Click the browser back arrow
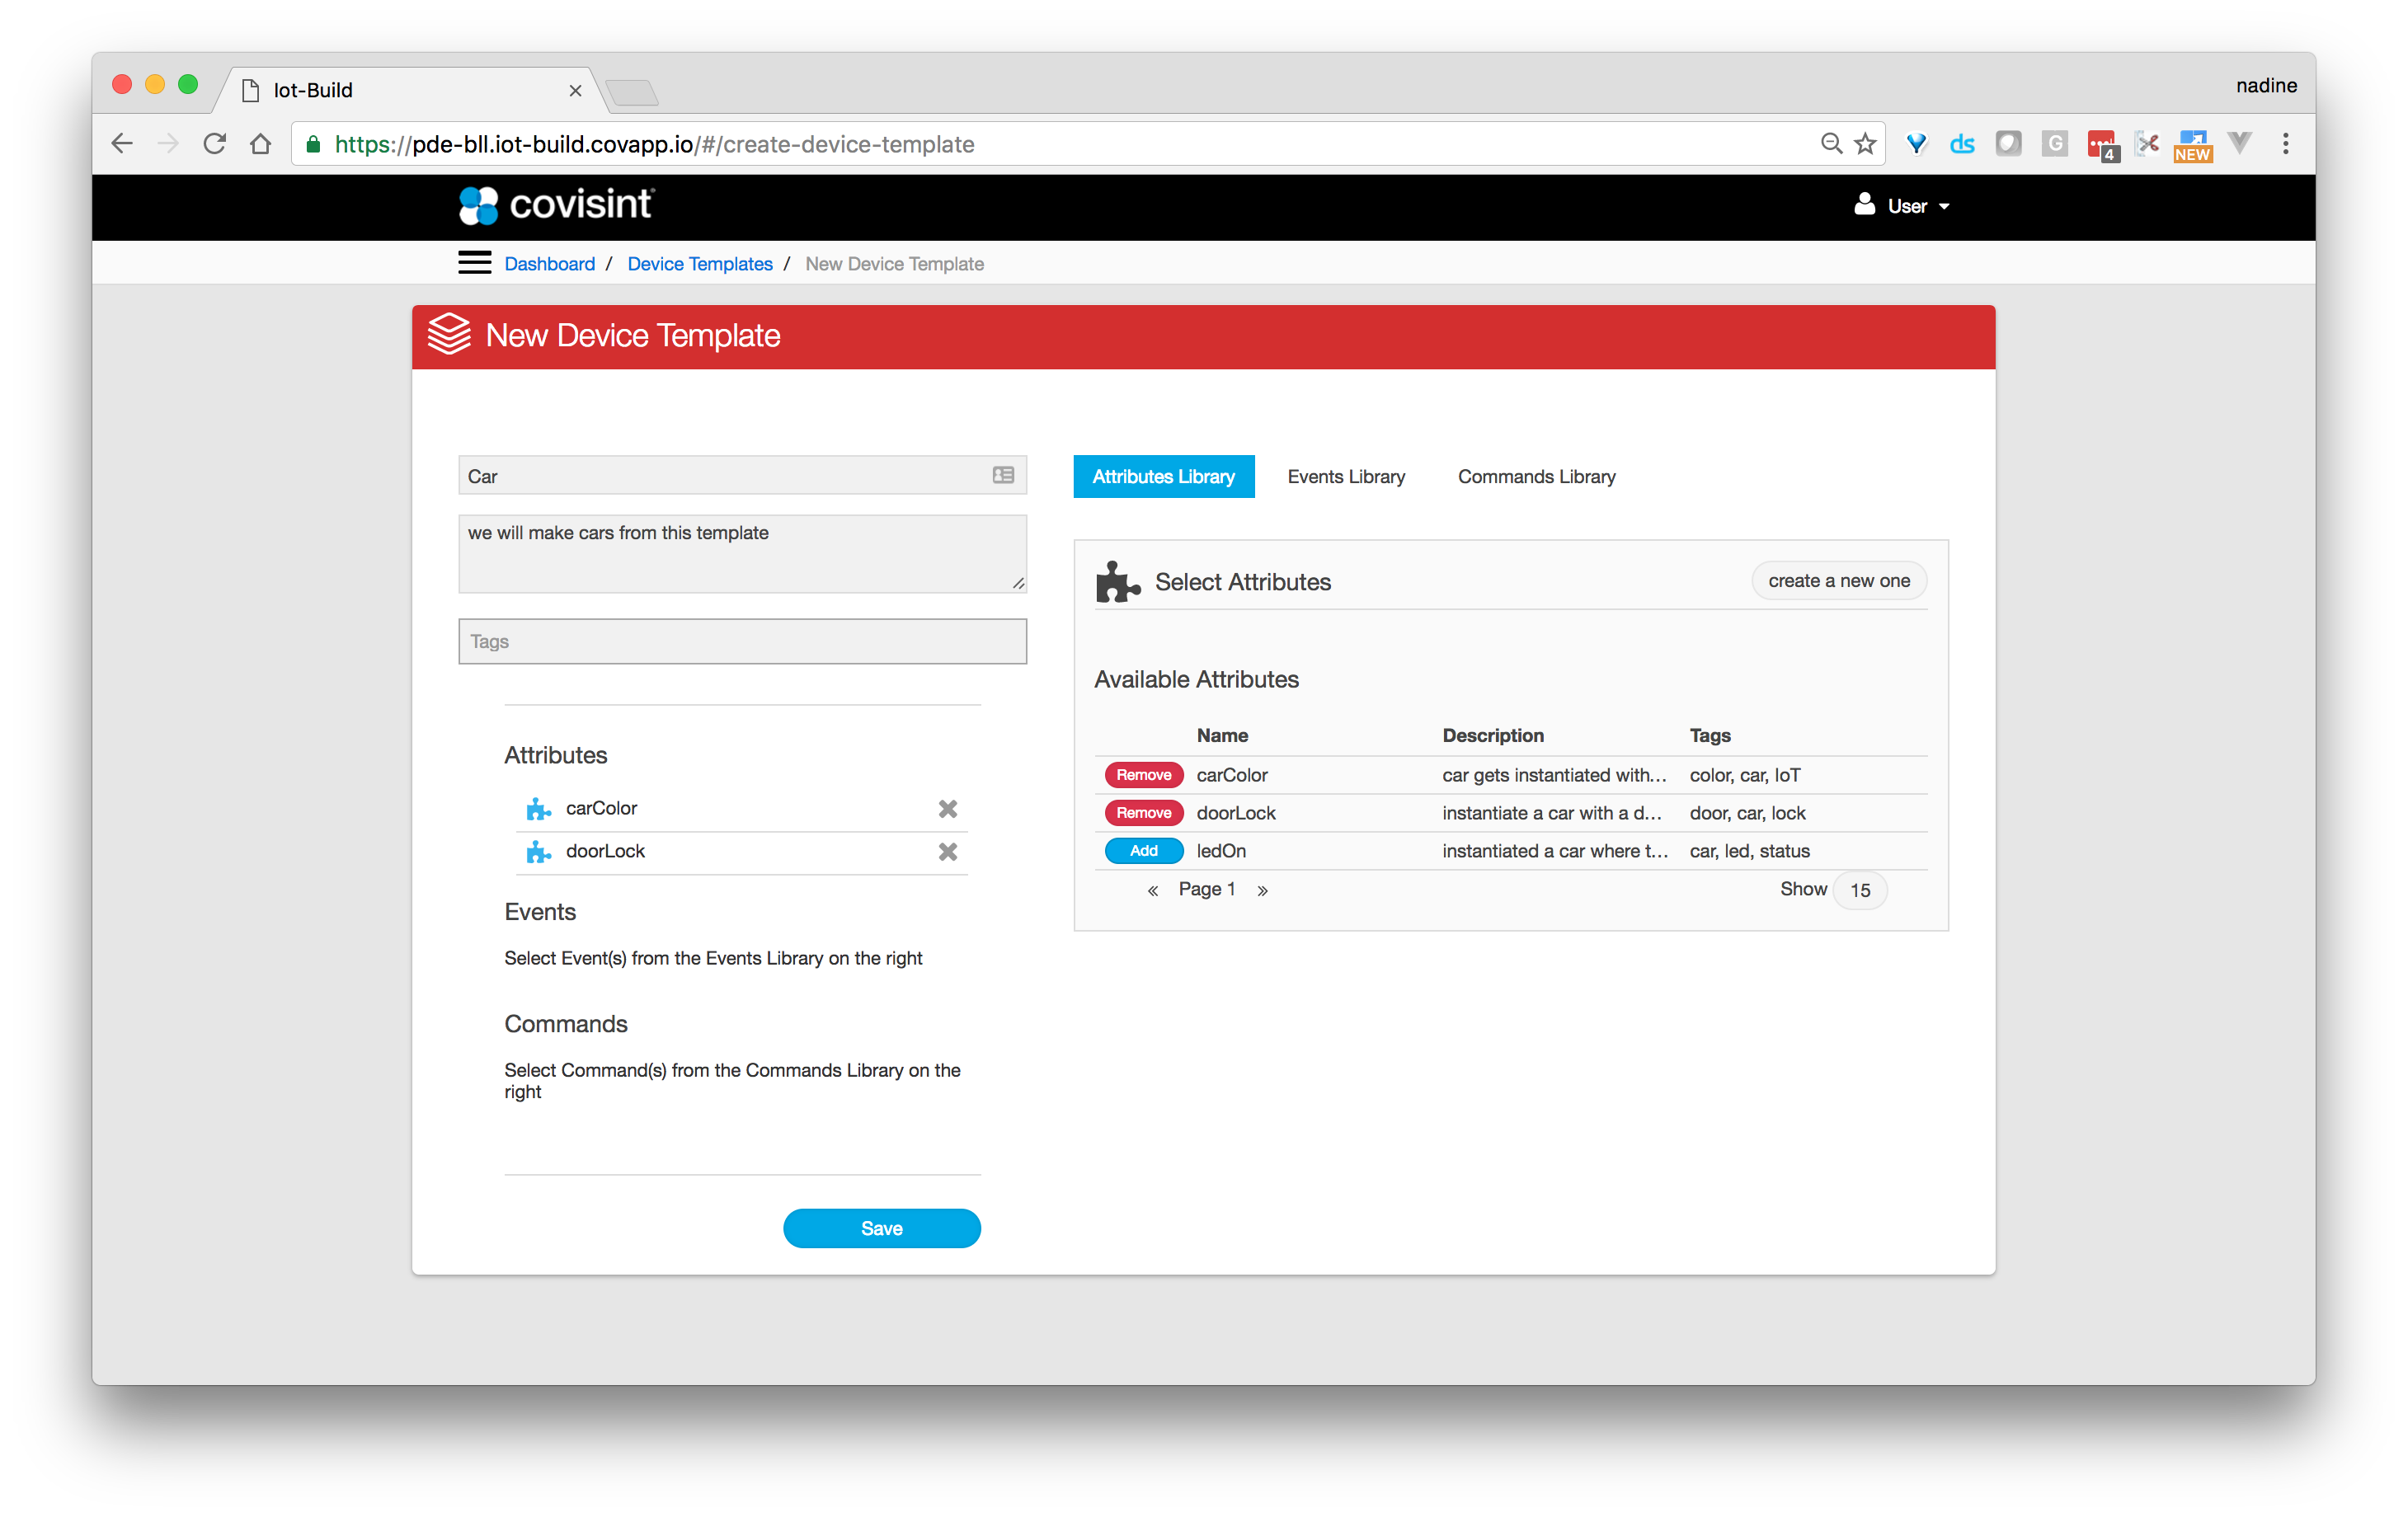Image resolution: width=2408 pixels, height=1517 pixels. coord(122,144)
